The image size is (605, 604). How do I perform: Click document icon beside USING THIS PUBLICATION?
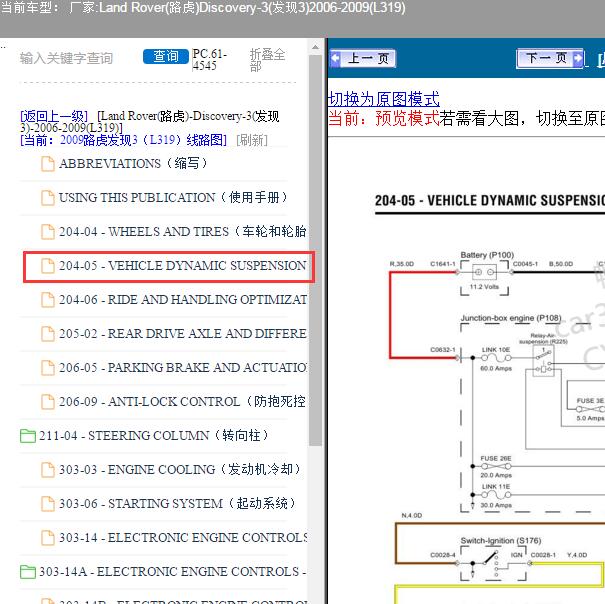[x=48, y=198]
